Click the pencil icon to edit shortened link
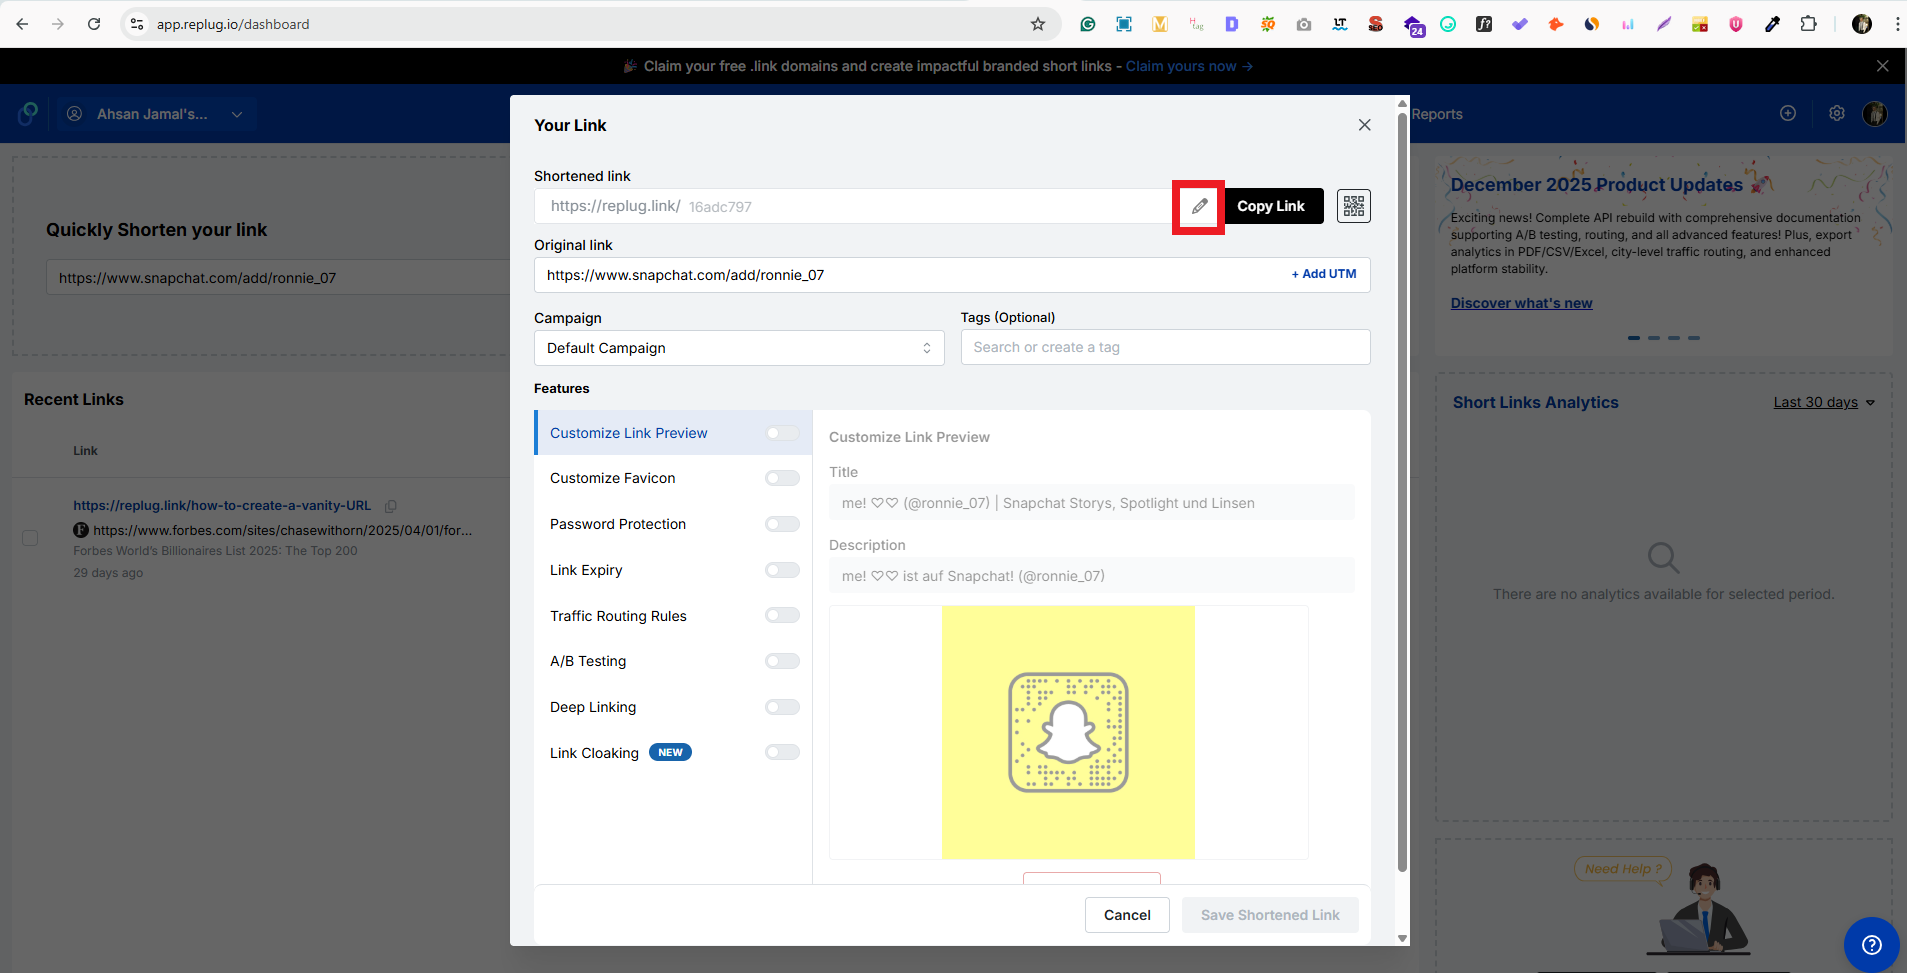The image size is (1907, 973). (x=1198, y=206)
